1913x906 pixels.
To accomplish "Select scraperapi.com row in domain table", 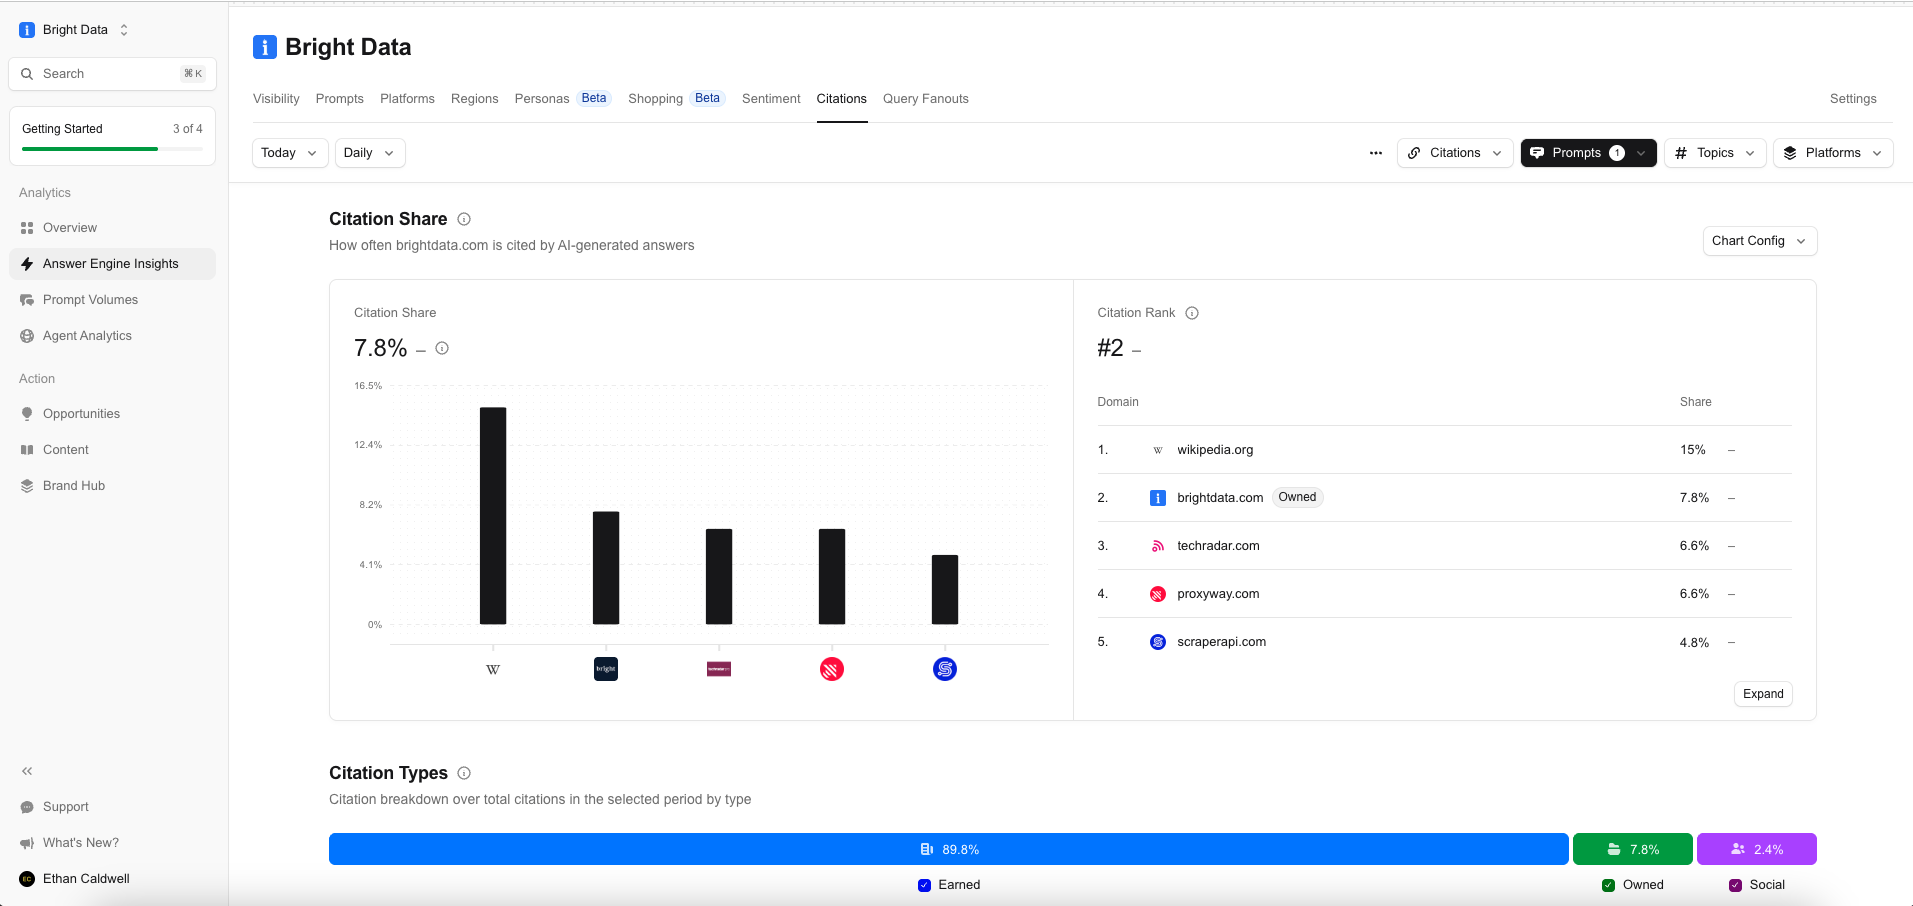I will click(1444, 642).
